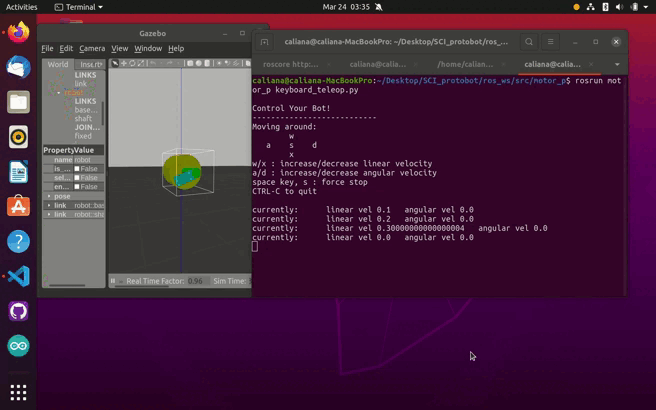
Task: Click the battery status icon
Action: click(635, 7)
